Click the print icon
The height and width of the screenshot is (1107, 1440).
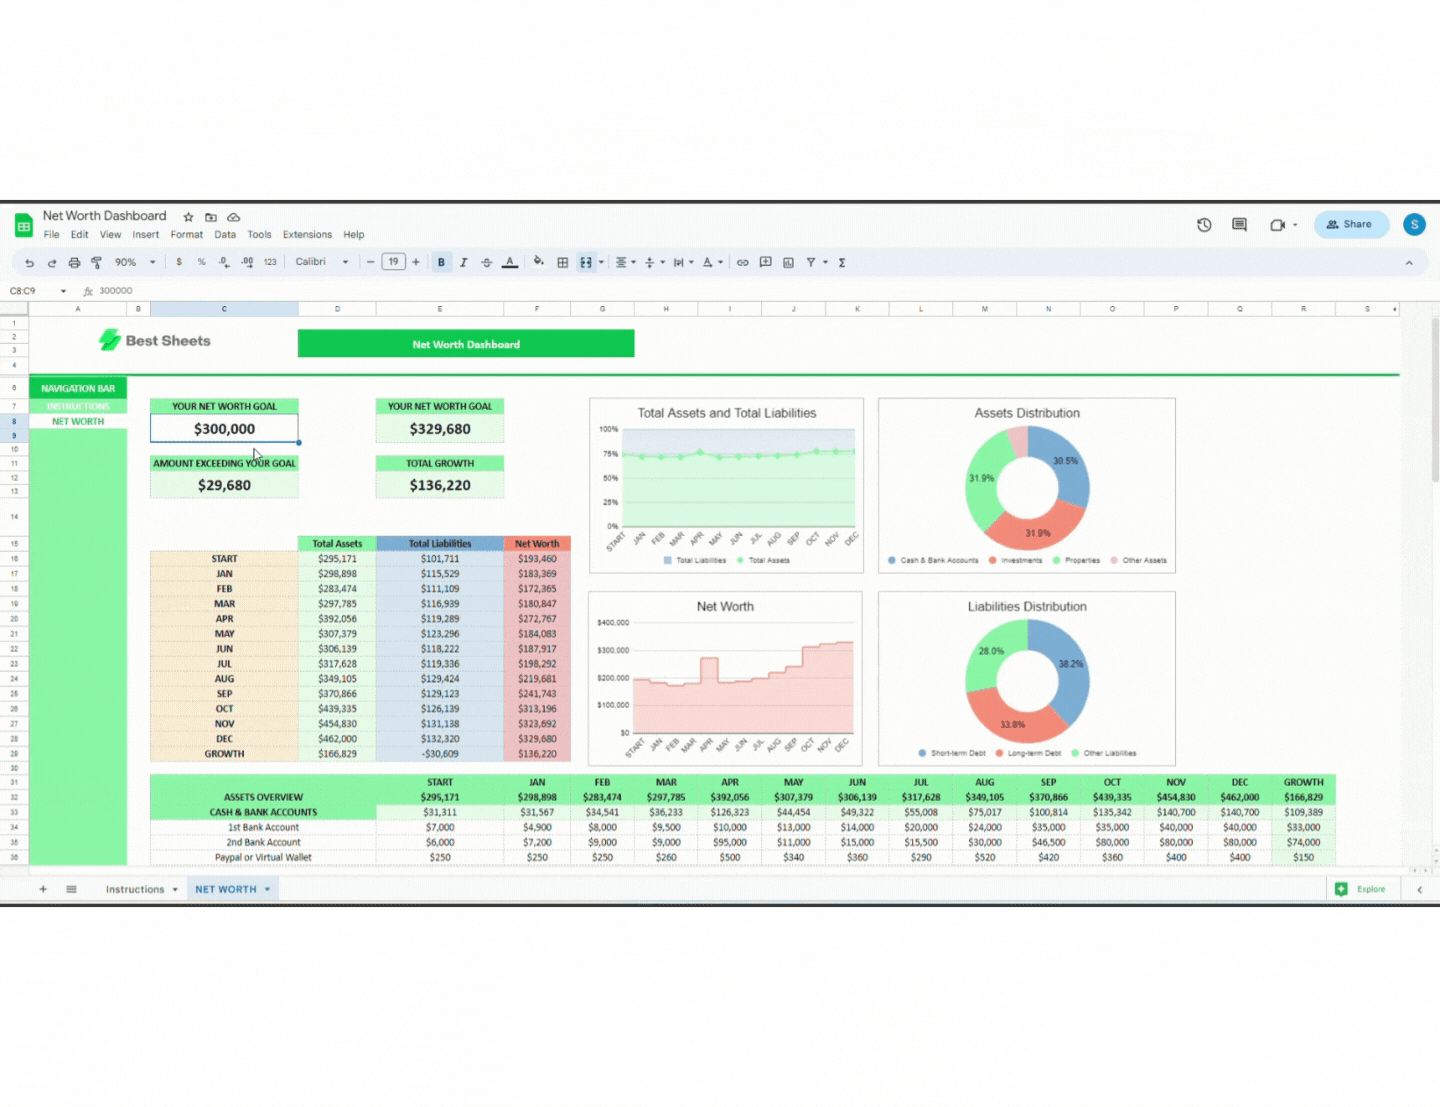74,263
